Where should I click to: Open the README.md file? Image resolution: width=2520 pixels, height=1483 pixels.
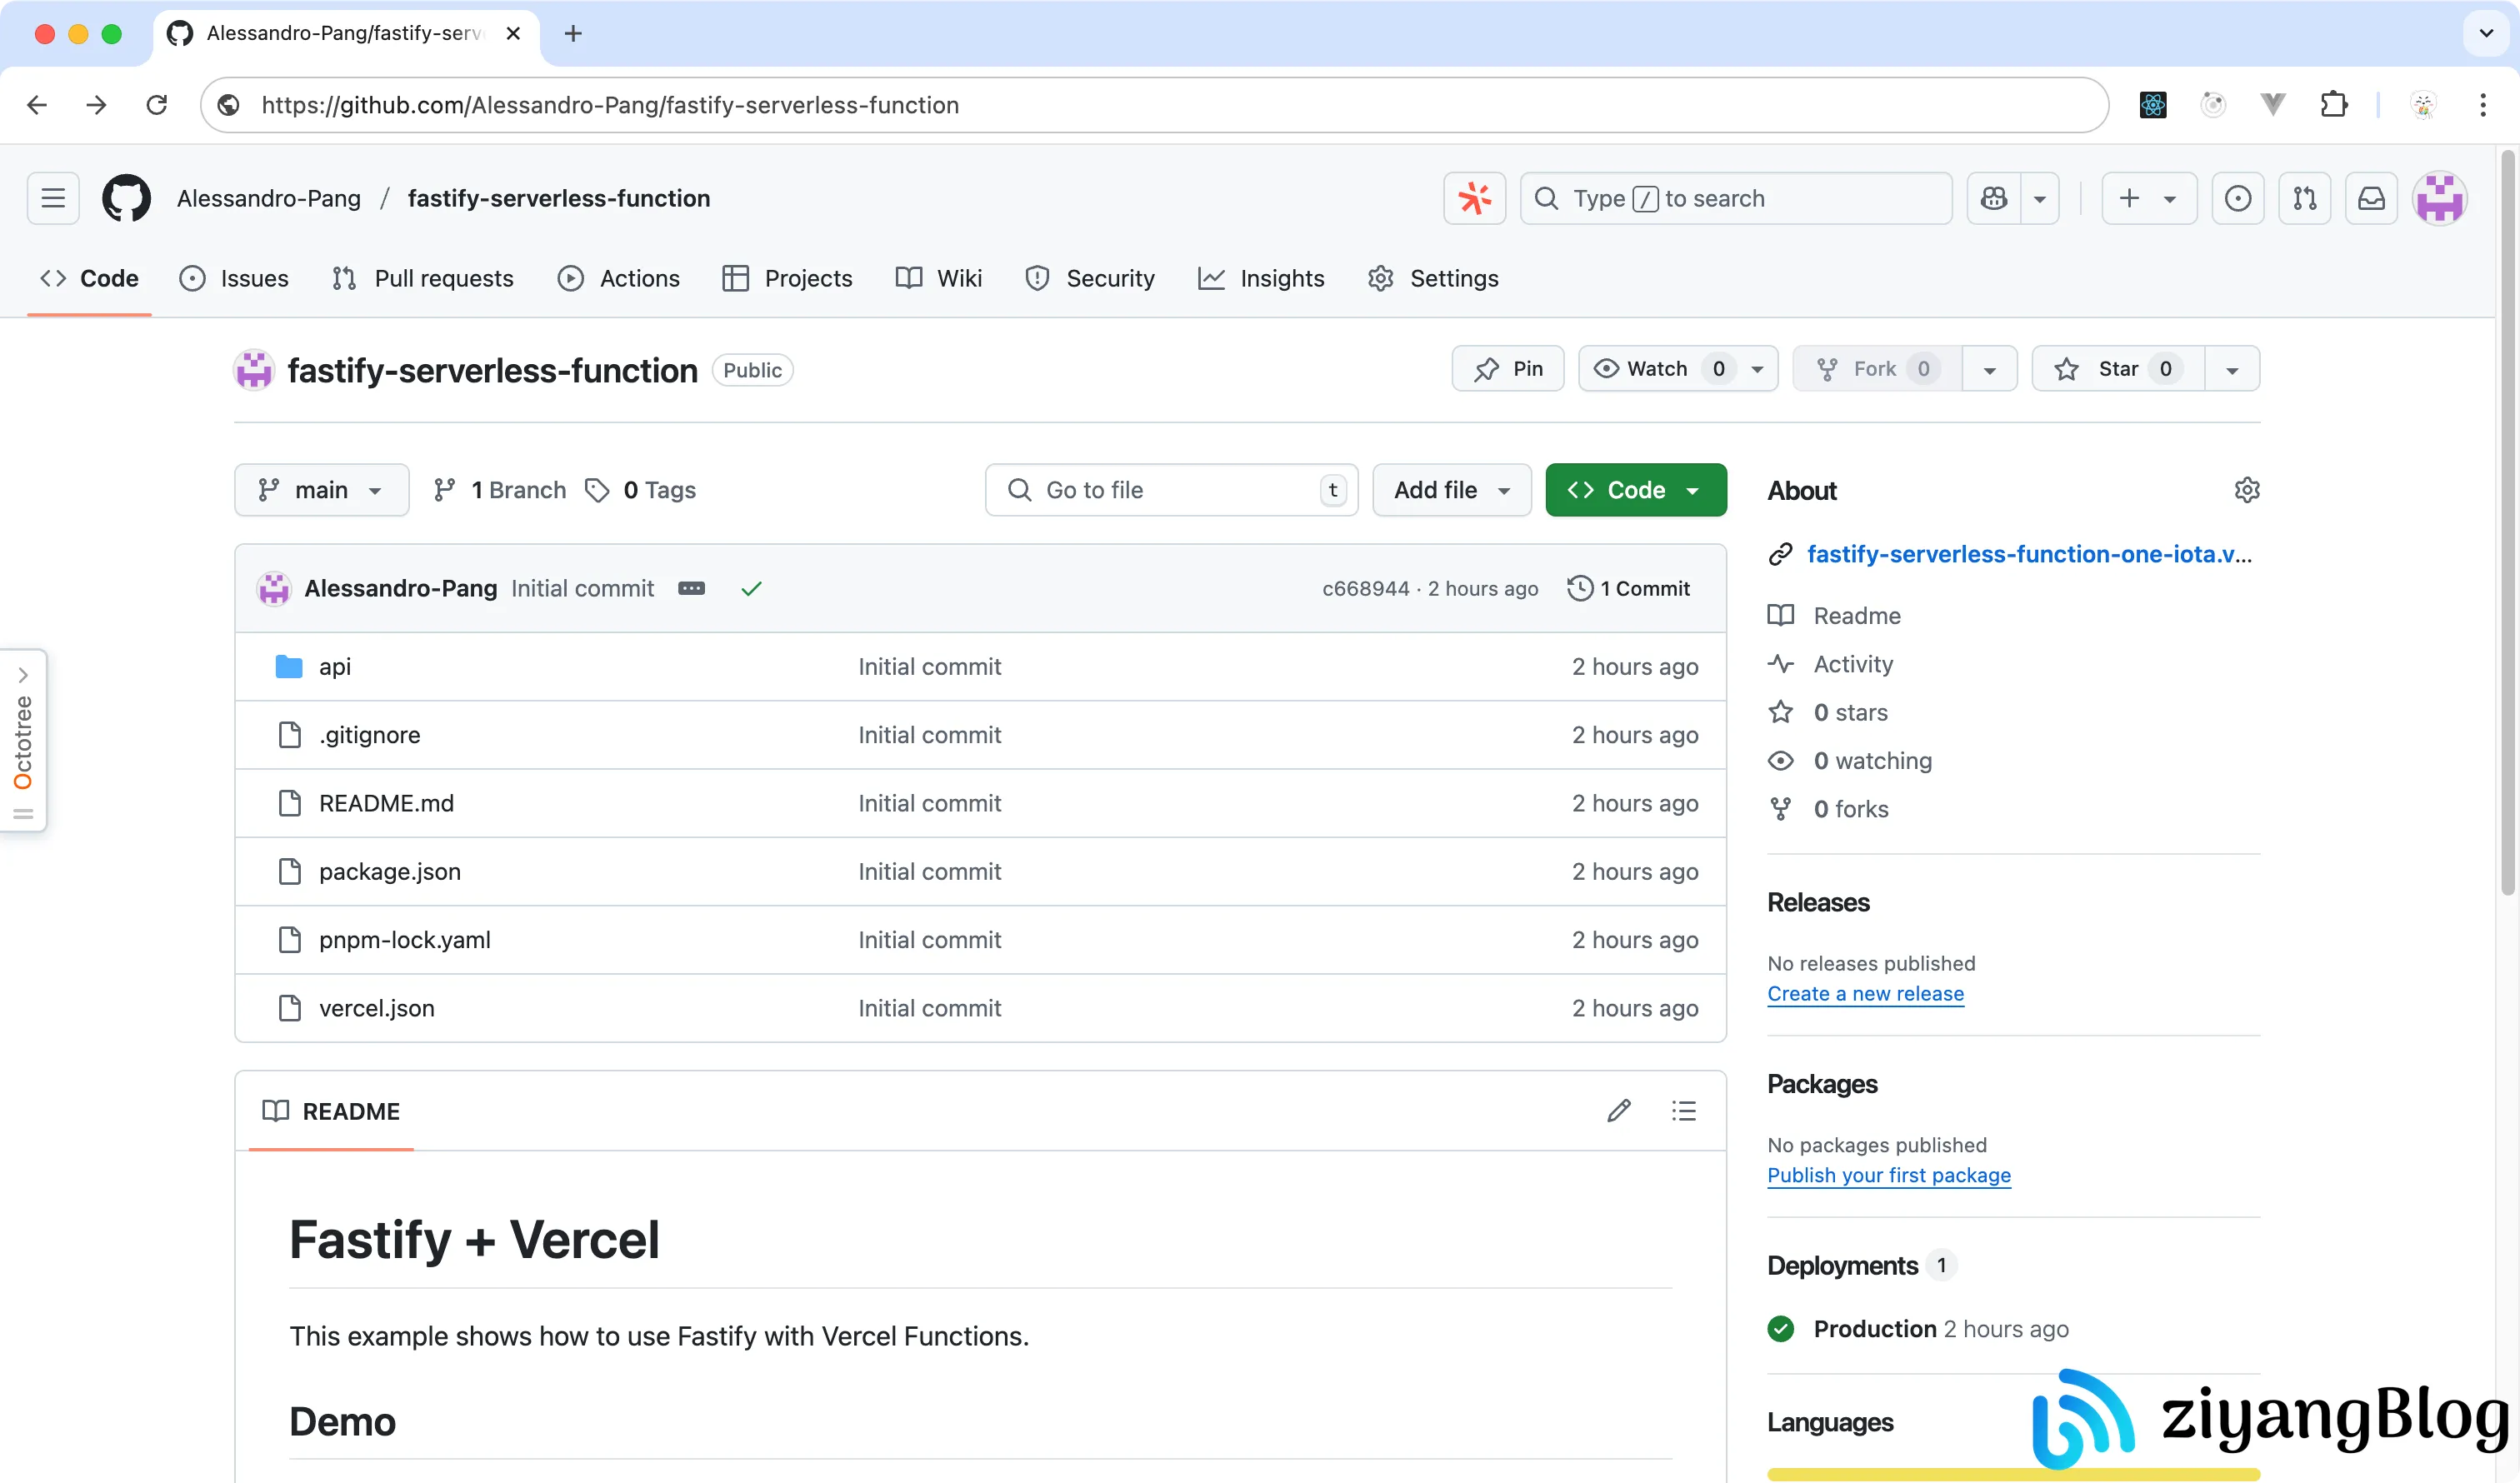pyautogui.click(x=386, y=804)
